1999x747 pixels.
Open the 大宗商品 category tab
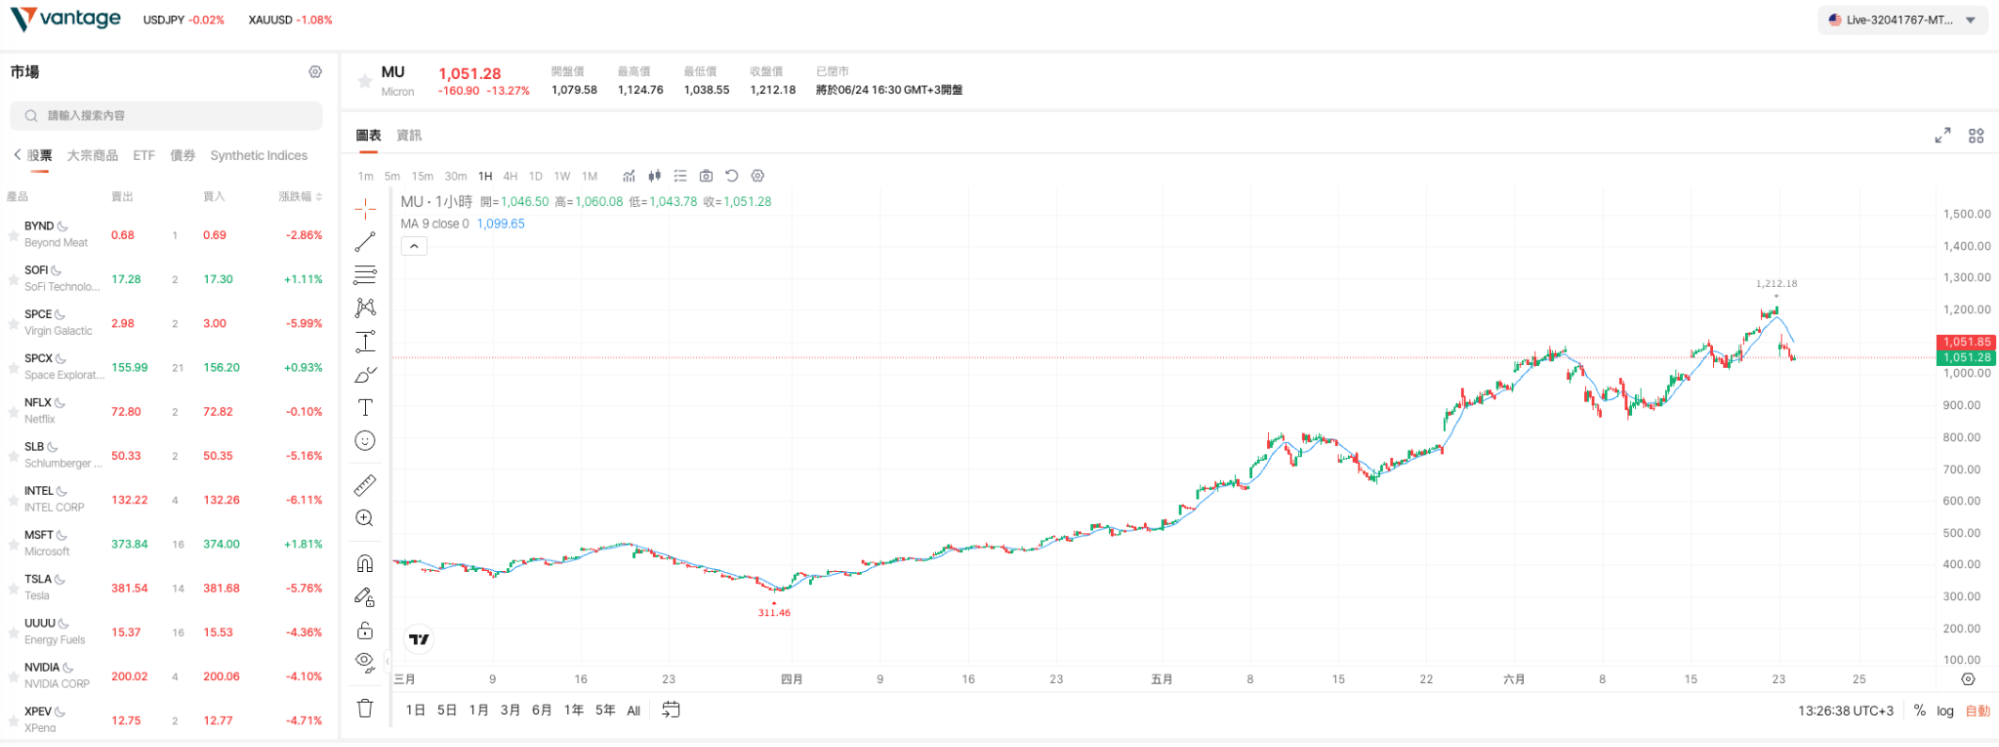click(x=92, y=155)
